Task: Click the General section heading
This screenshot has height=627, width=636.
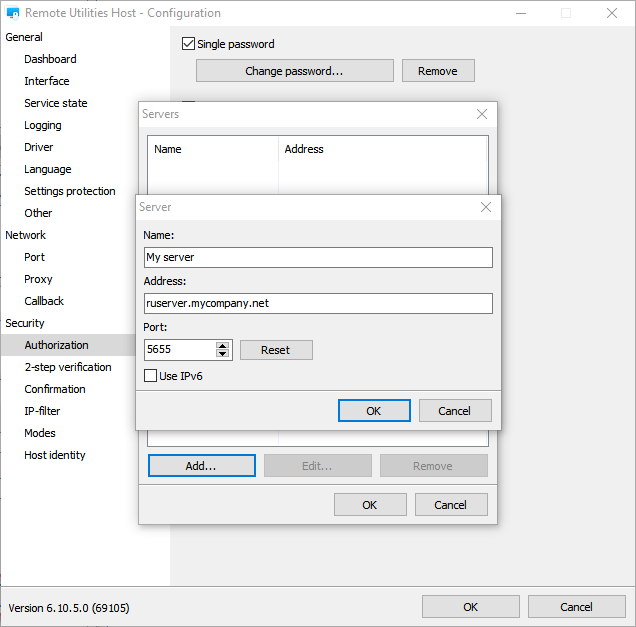Action: pos(24,37)
